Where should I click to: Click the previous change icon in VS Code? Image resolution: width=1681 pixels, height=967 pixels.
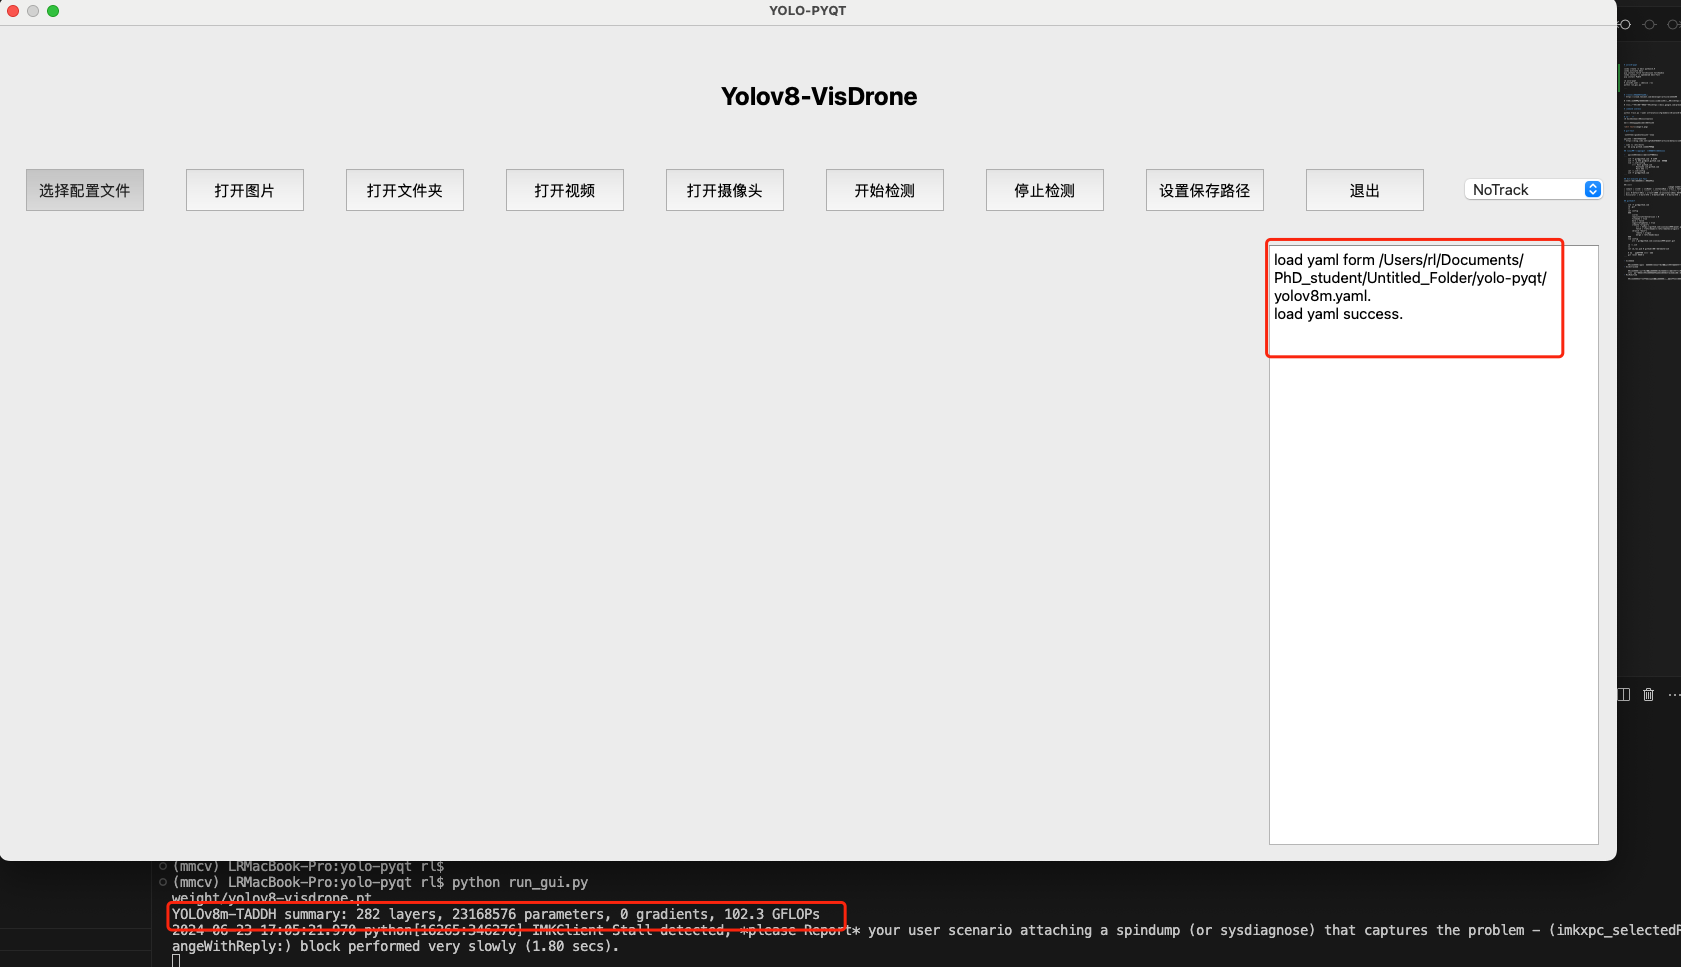click(x=1625, y=24)
